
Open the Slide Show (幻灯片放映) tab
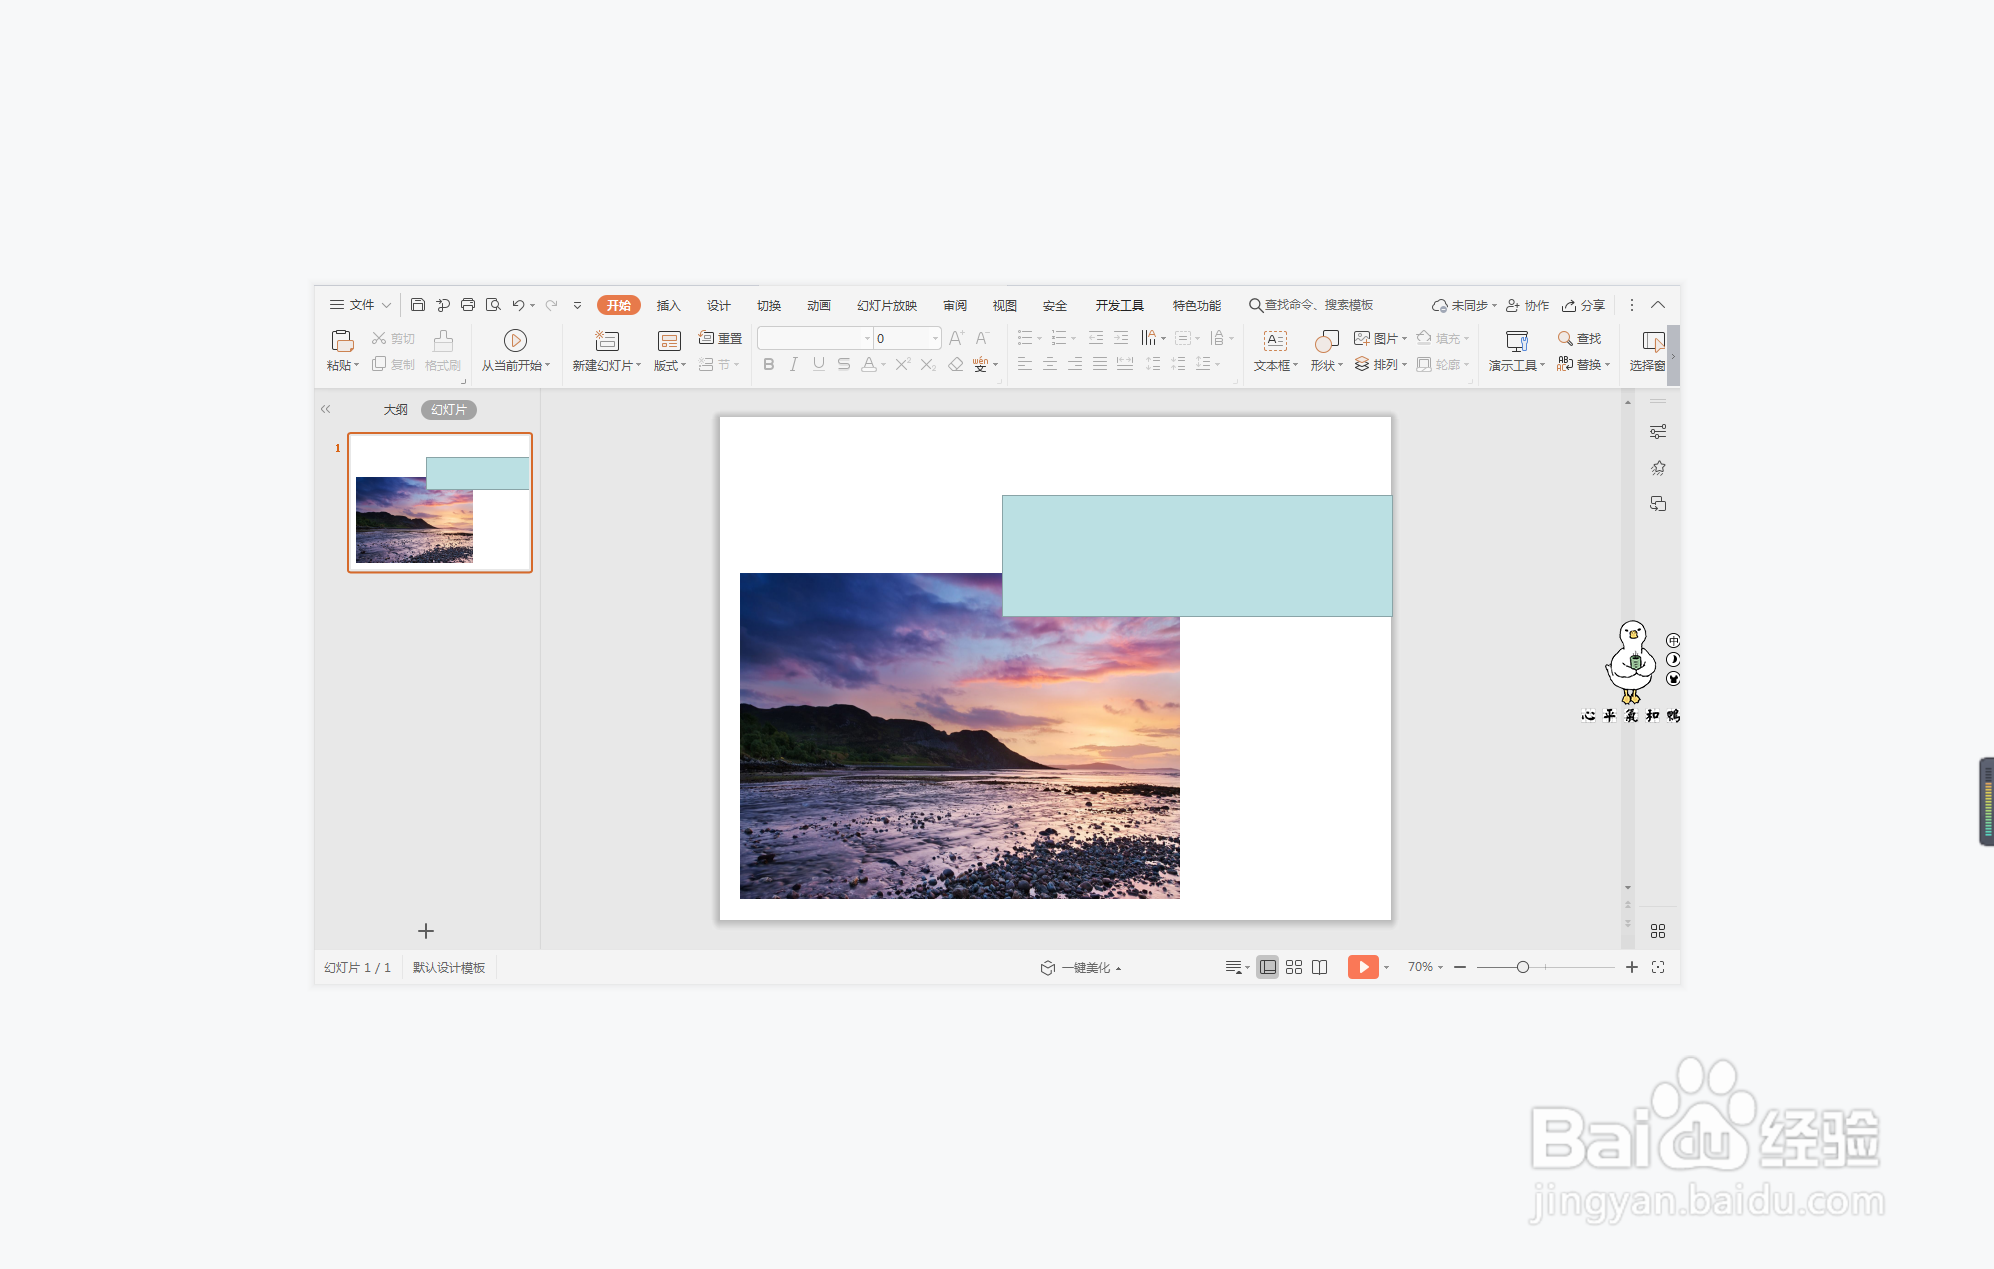(887, 305)
